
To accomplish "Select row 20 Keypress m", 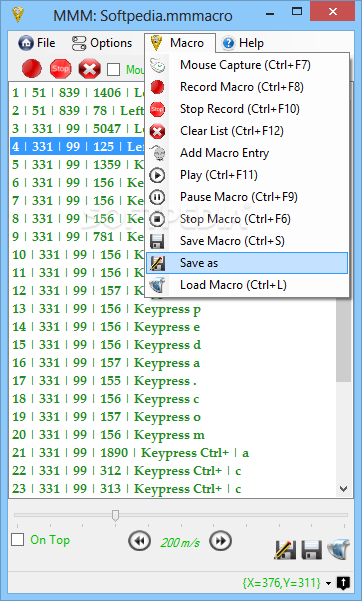I will (173, 435).
